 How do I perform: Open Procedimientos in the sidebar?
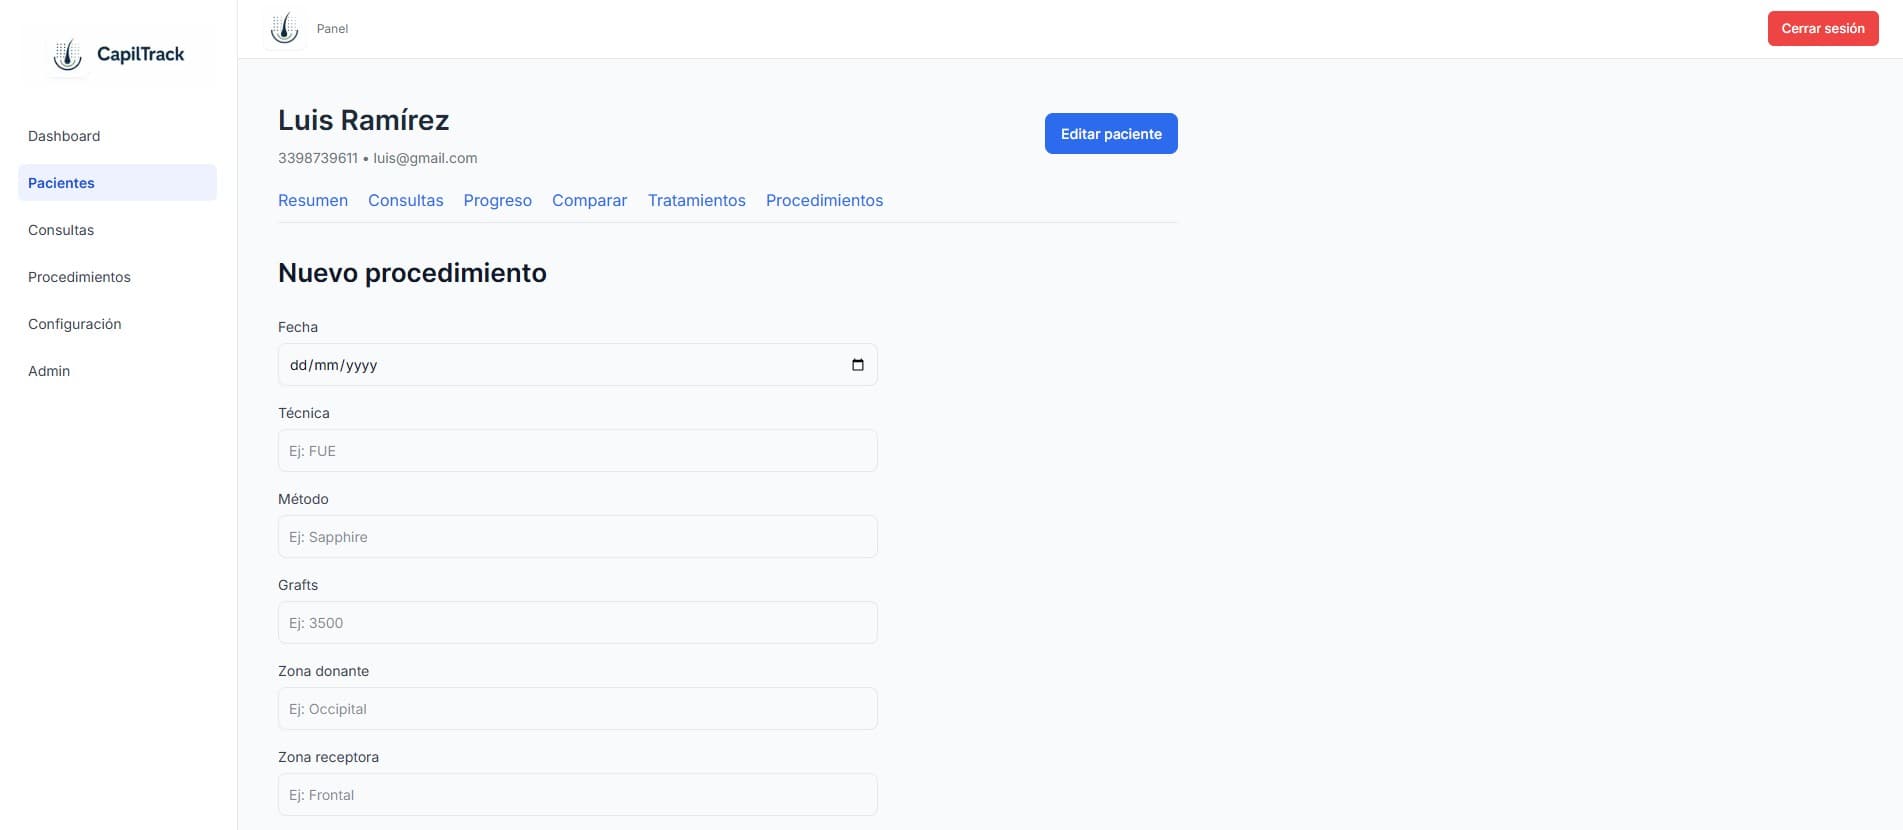79,277
